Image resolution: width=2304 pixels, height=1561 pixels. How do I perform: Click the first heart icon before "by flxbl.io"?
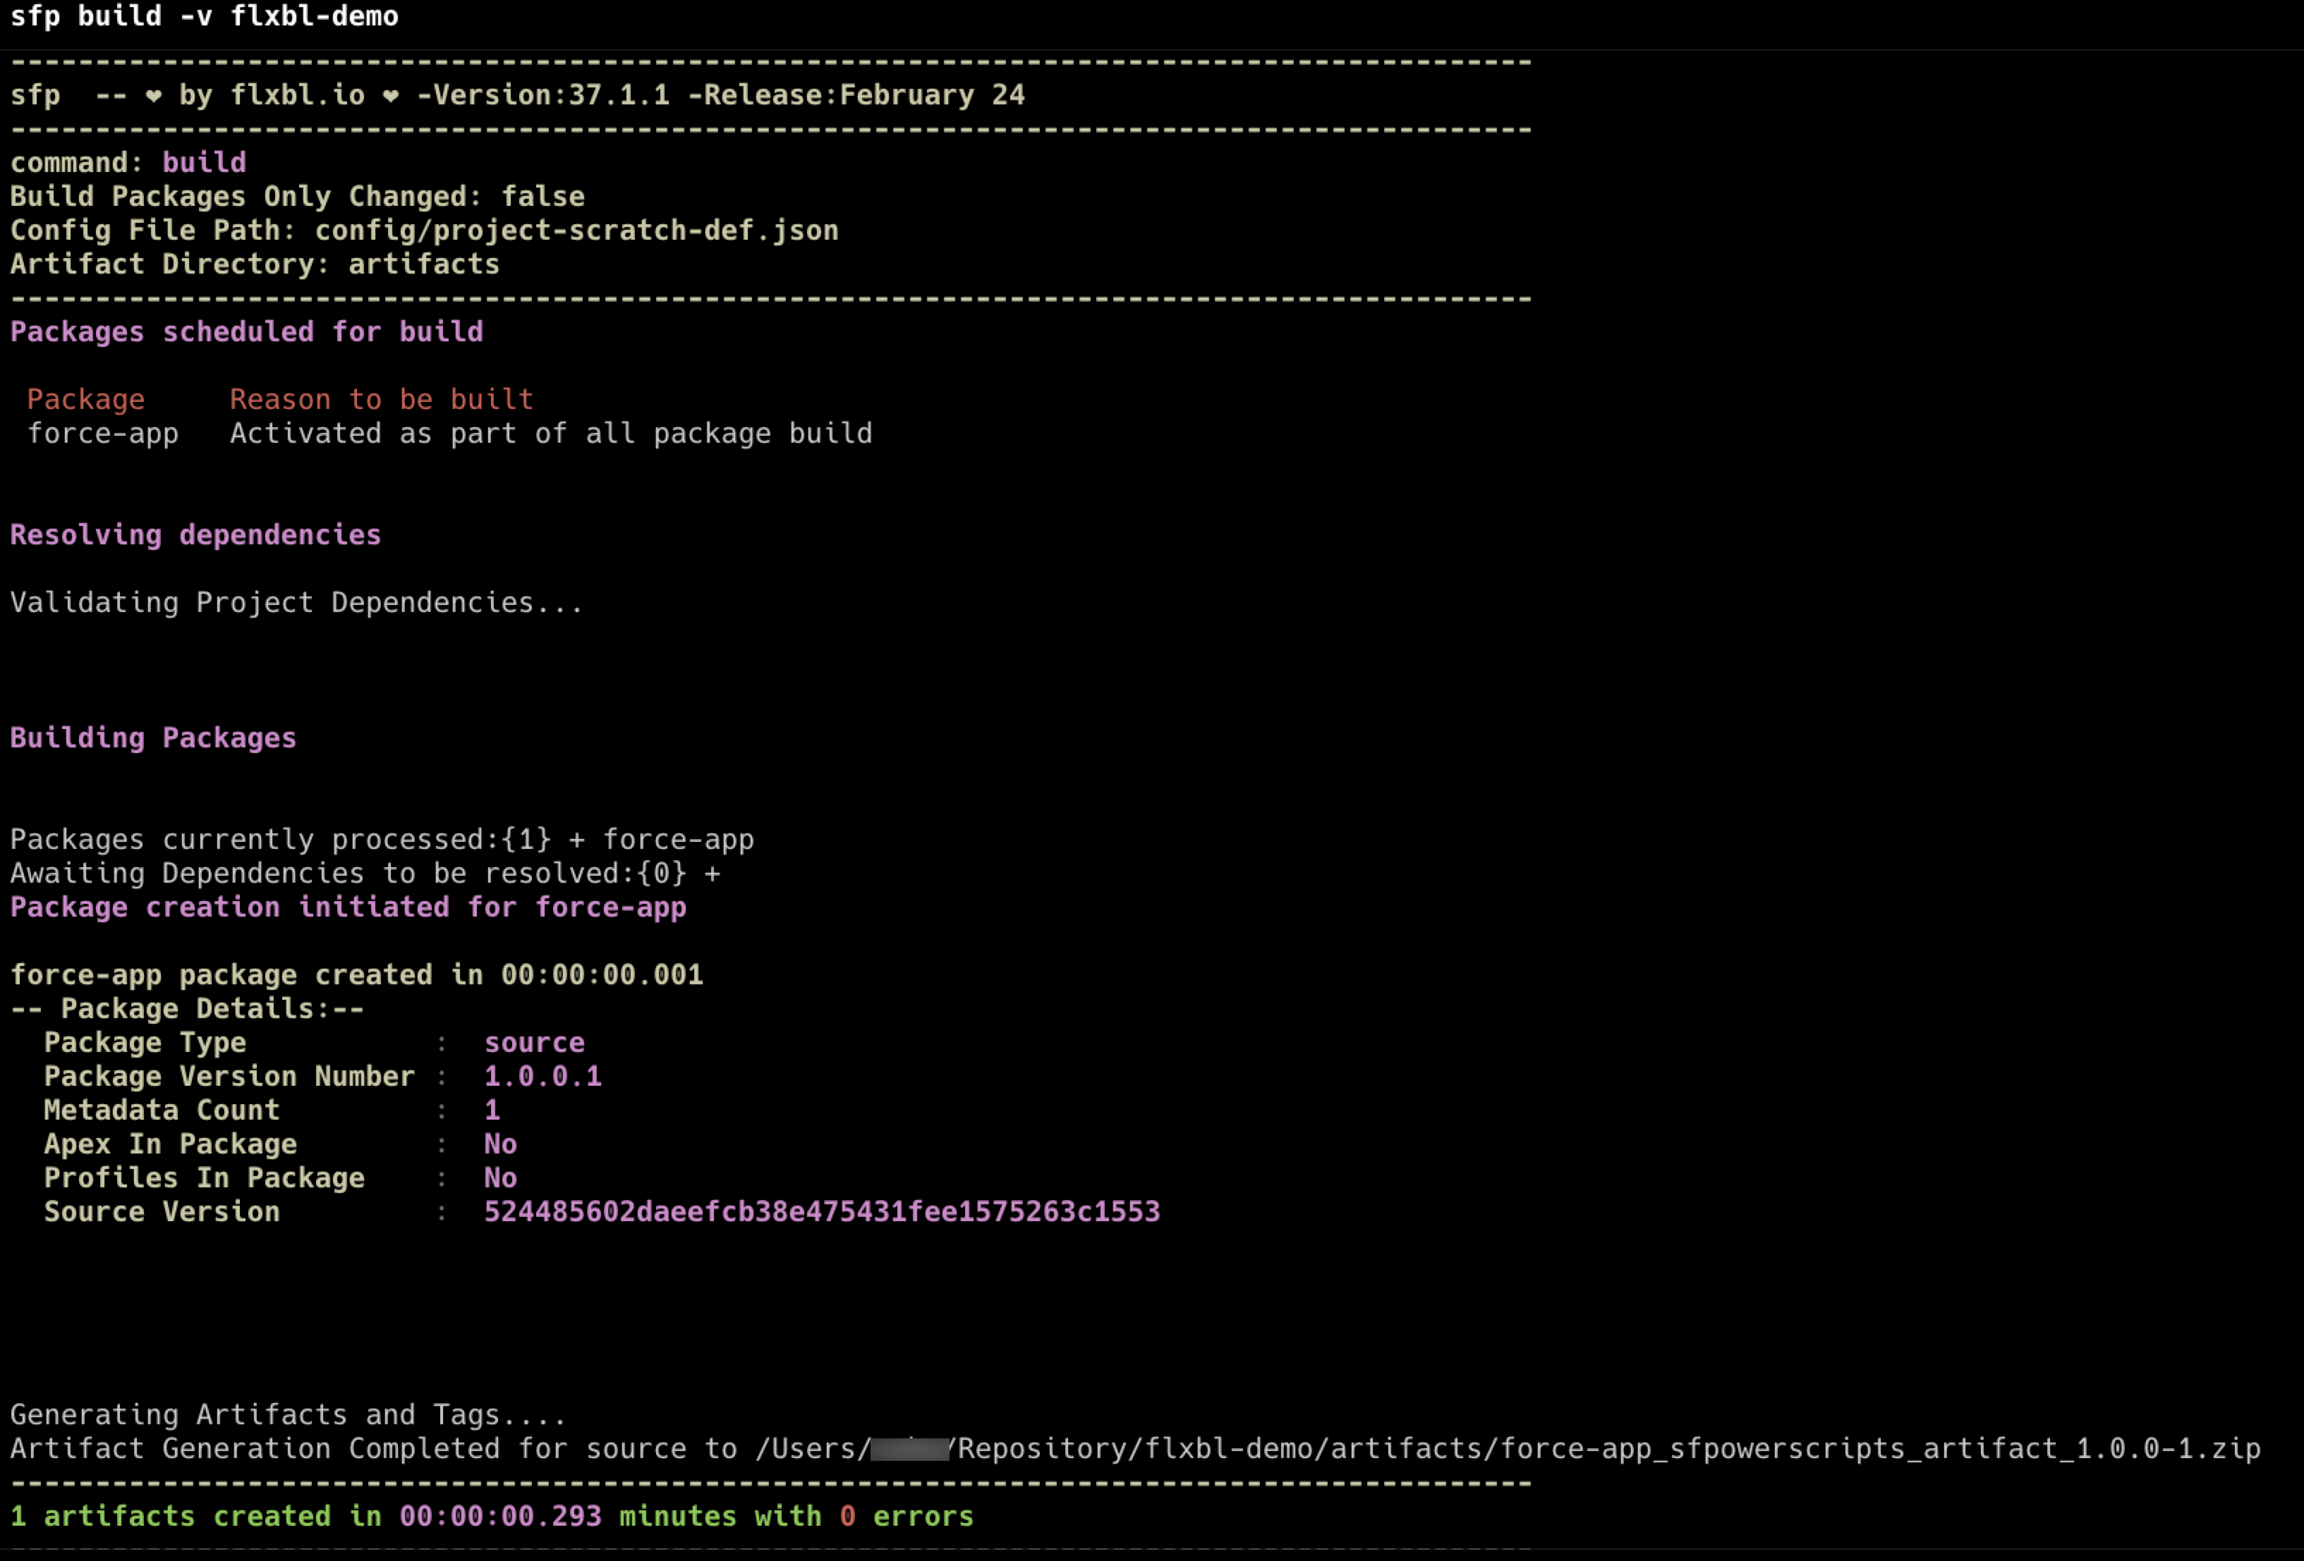point(153,96)
